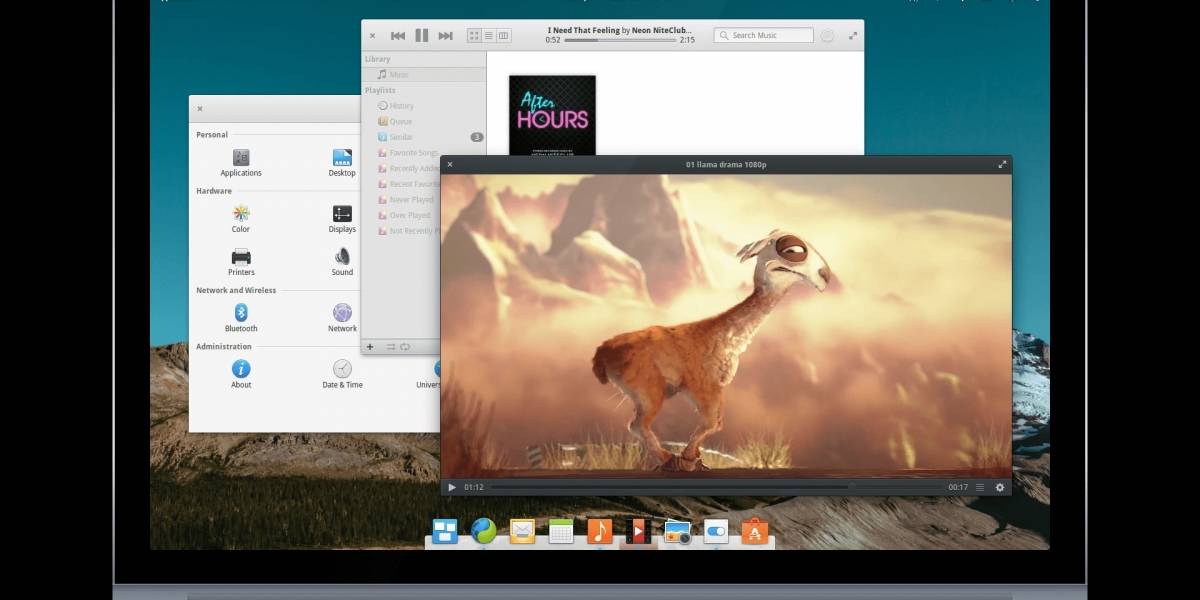This screenshot has height=600, width=1200.
Task: Launch Photos from dock
Action: 677,532
